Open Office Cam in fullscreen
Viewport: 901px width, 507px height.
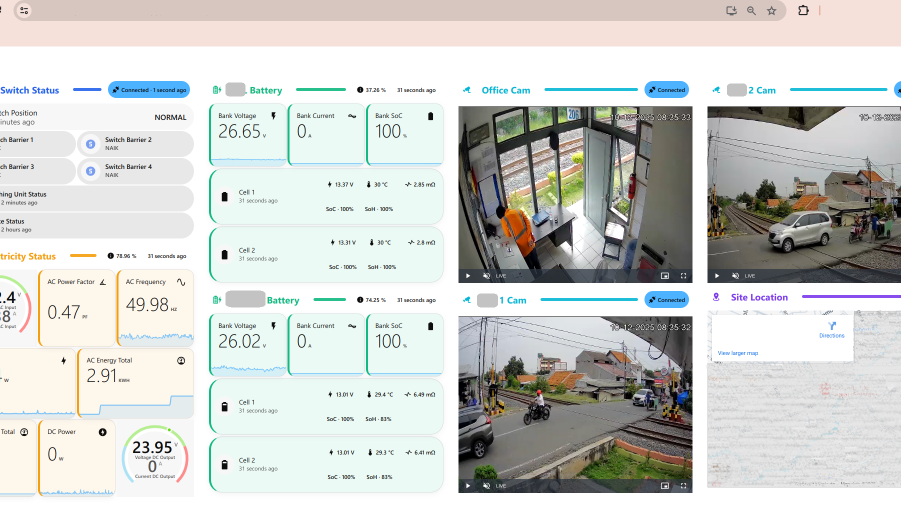pos(684,276)
